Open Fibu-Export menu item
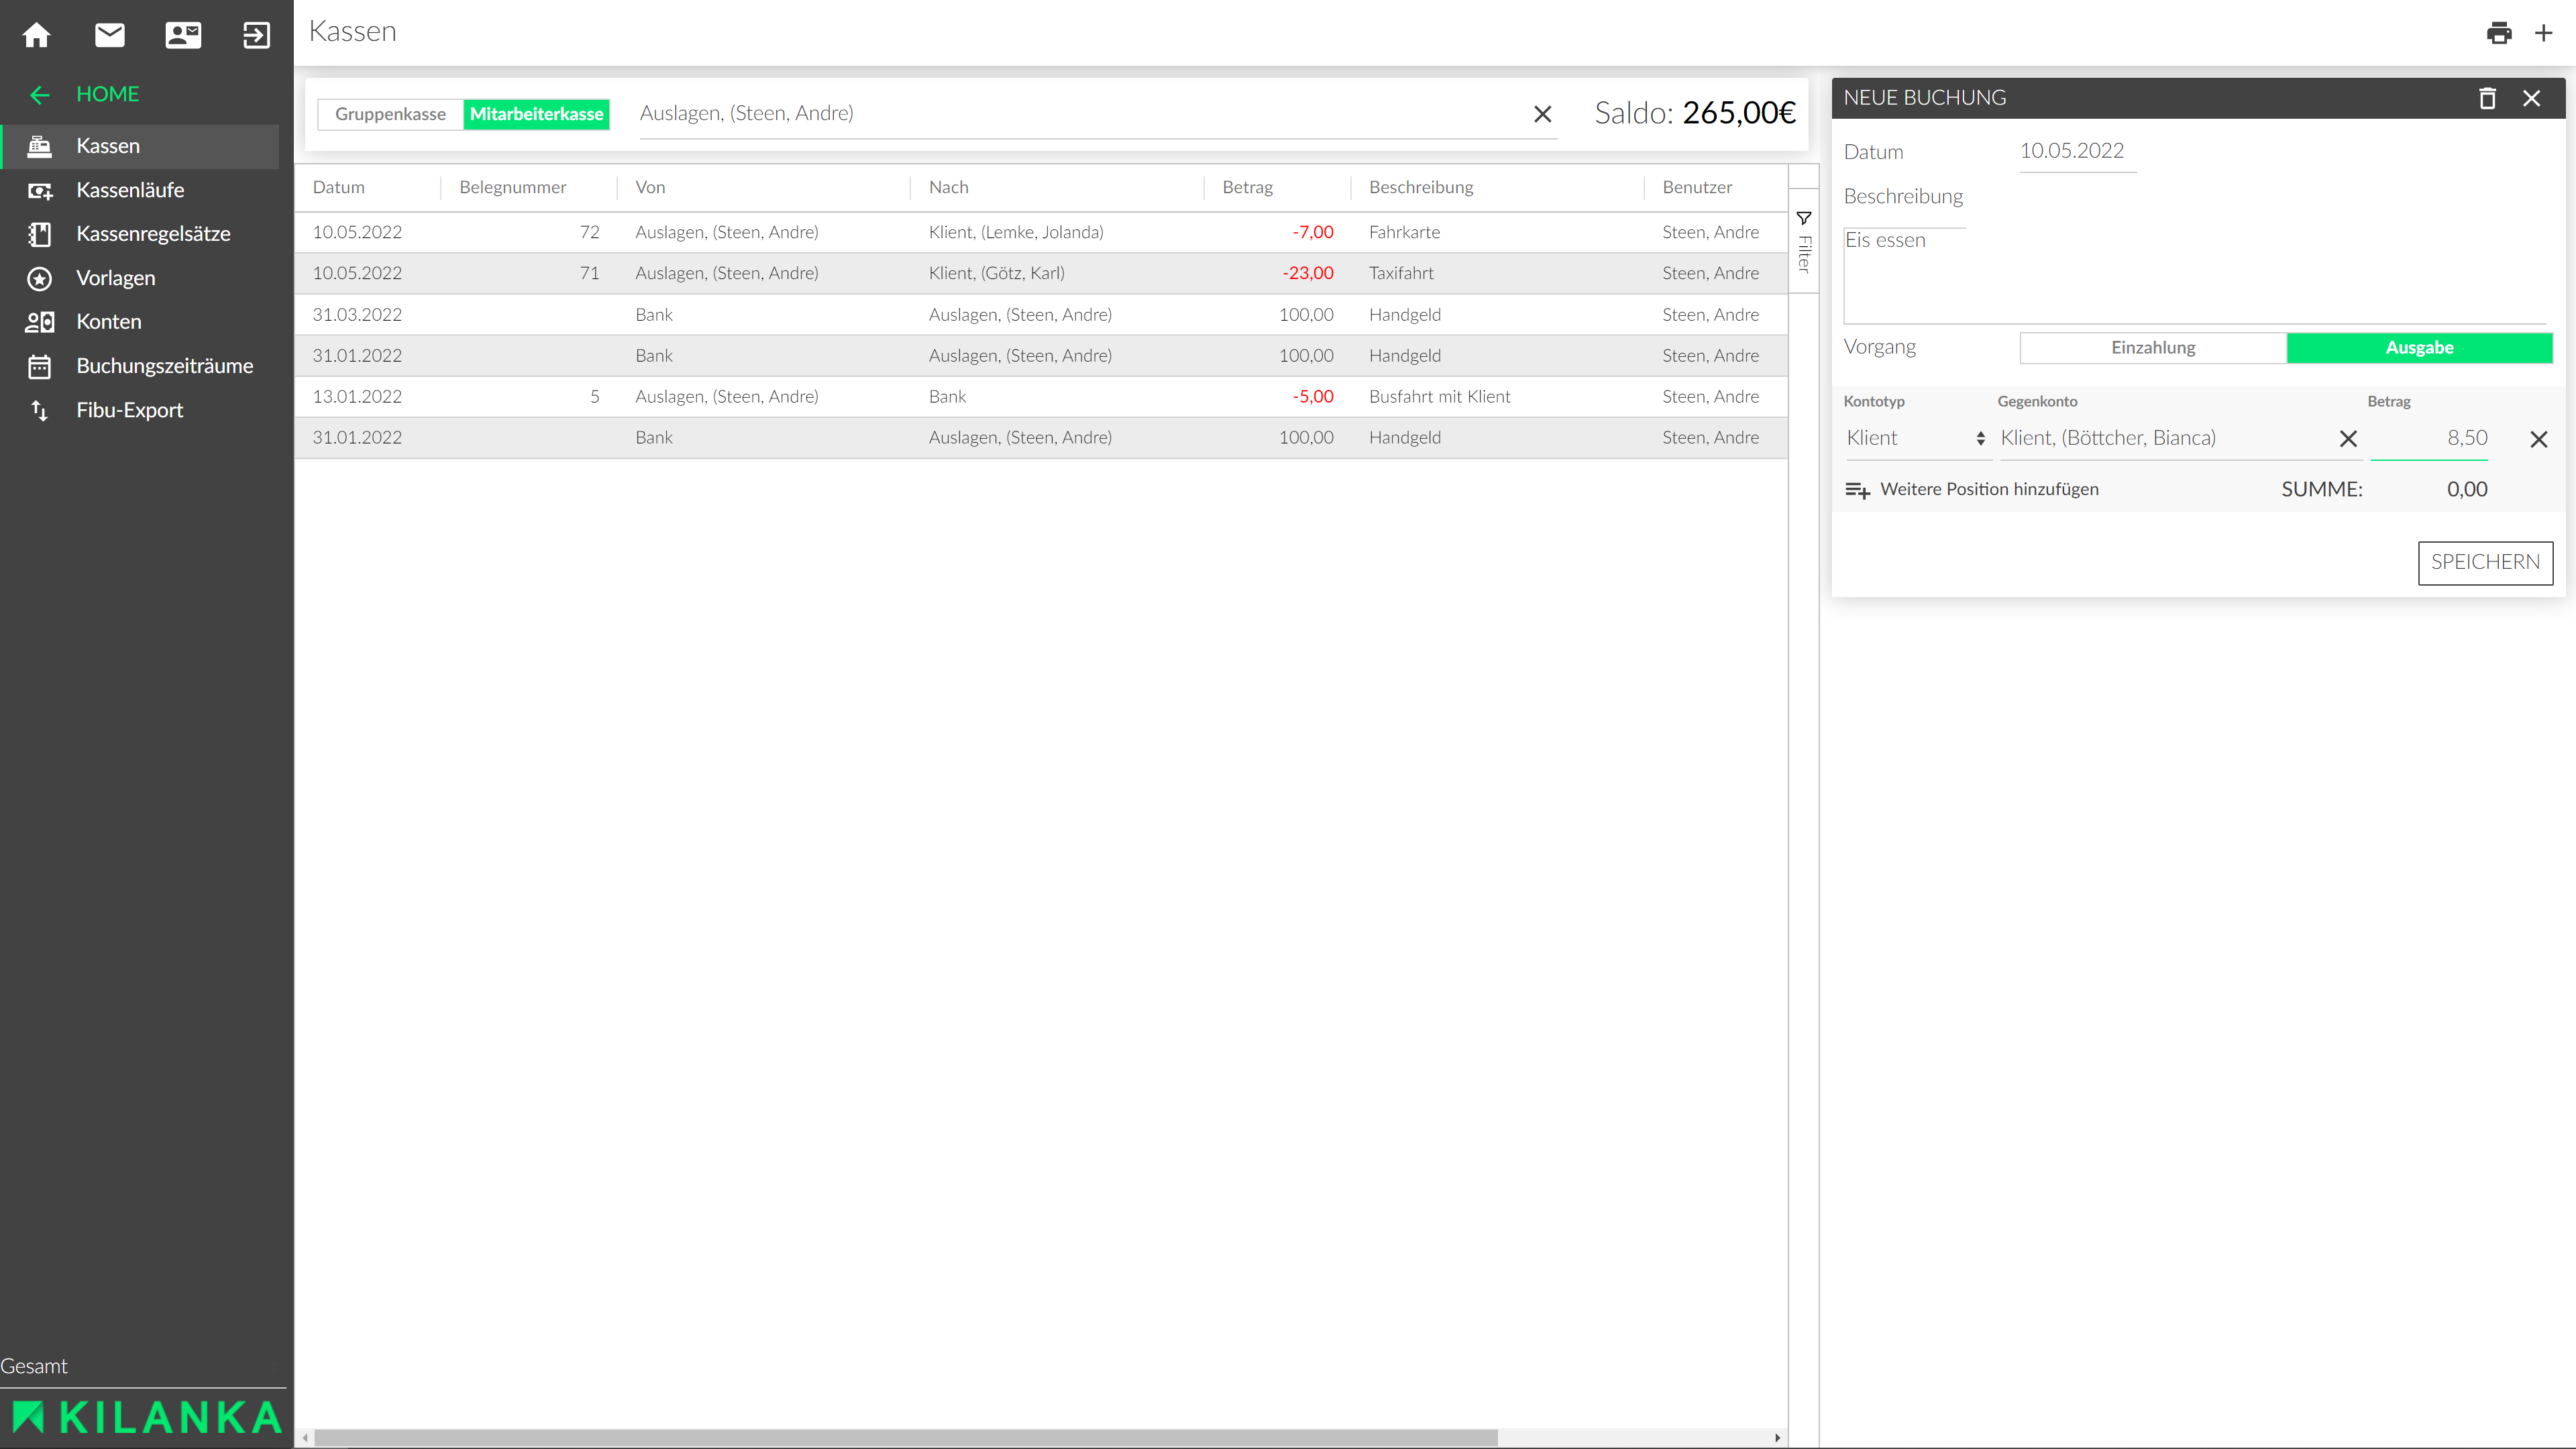Viewport: 2576px width, 1449px height. tap(141, 410)
